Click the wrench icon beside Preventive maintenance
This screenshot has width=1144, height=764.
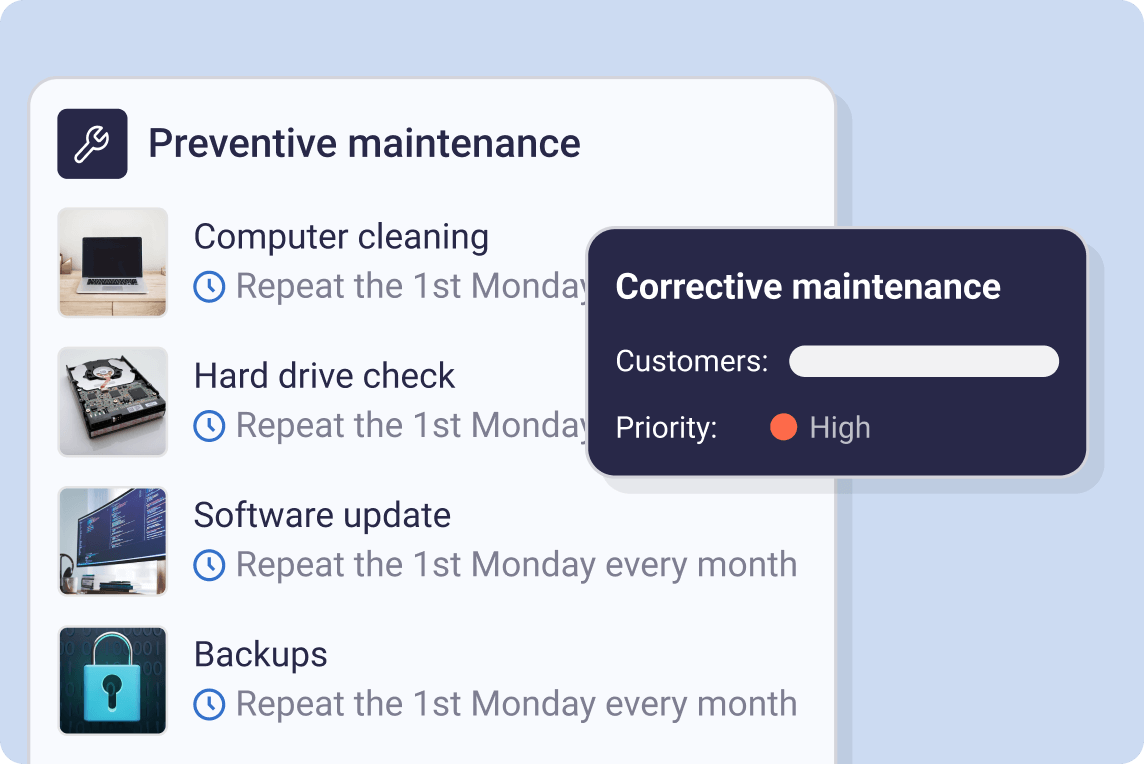point(92,144)
